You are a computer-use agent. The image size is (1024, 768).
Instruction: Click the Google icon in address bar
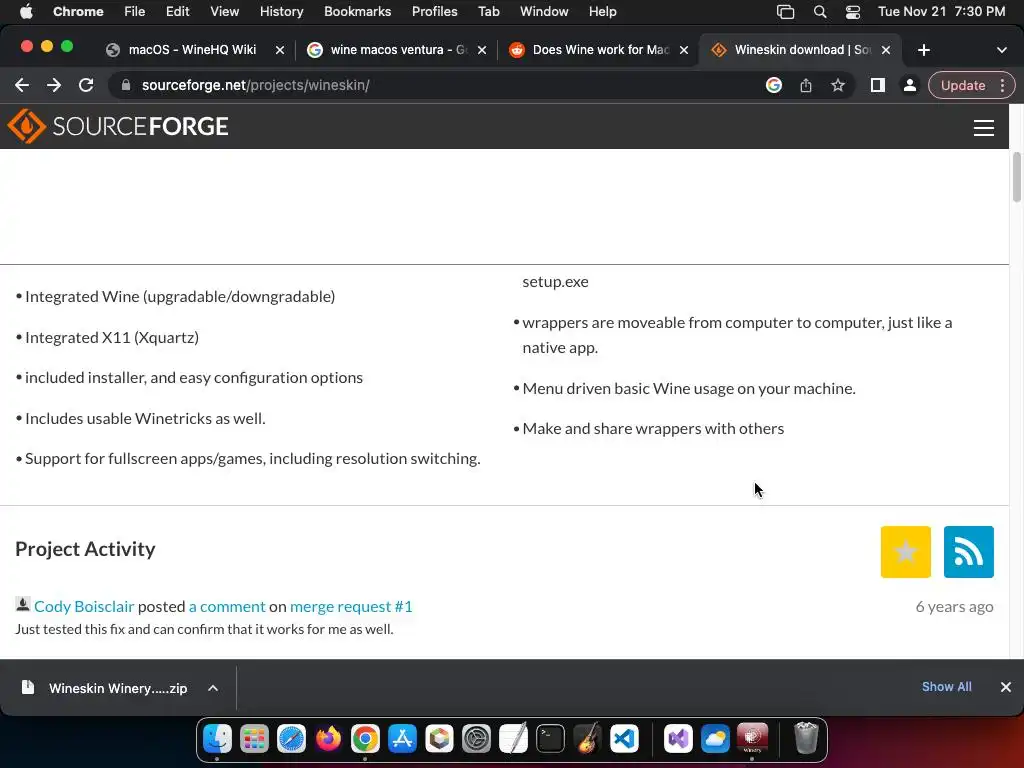click(774, 85)
